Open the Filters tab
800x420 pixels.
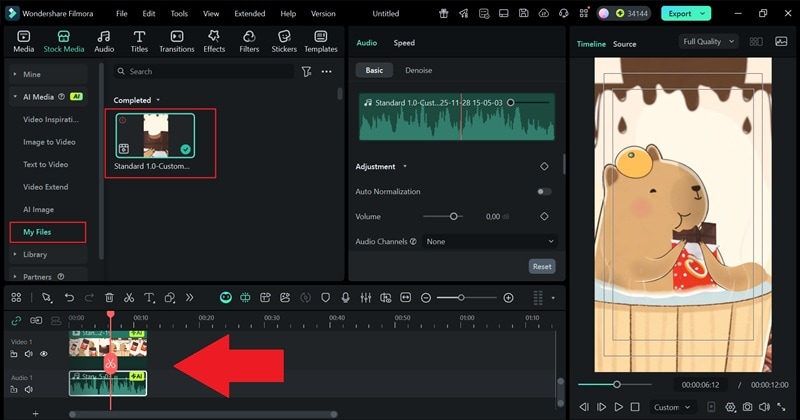click(x=249, y=41)
